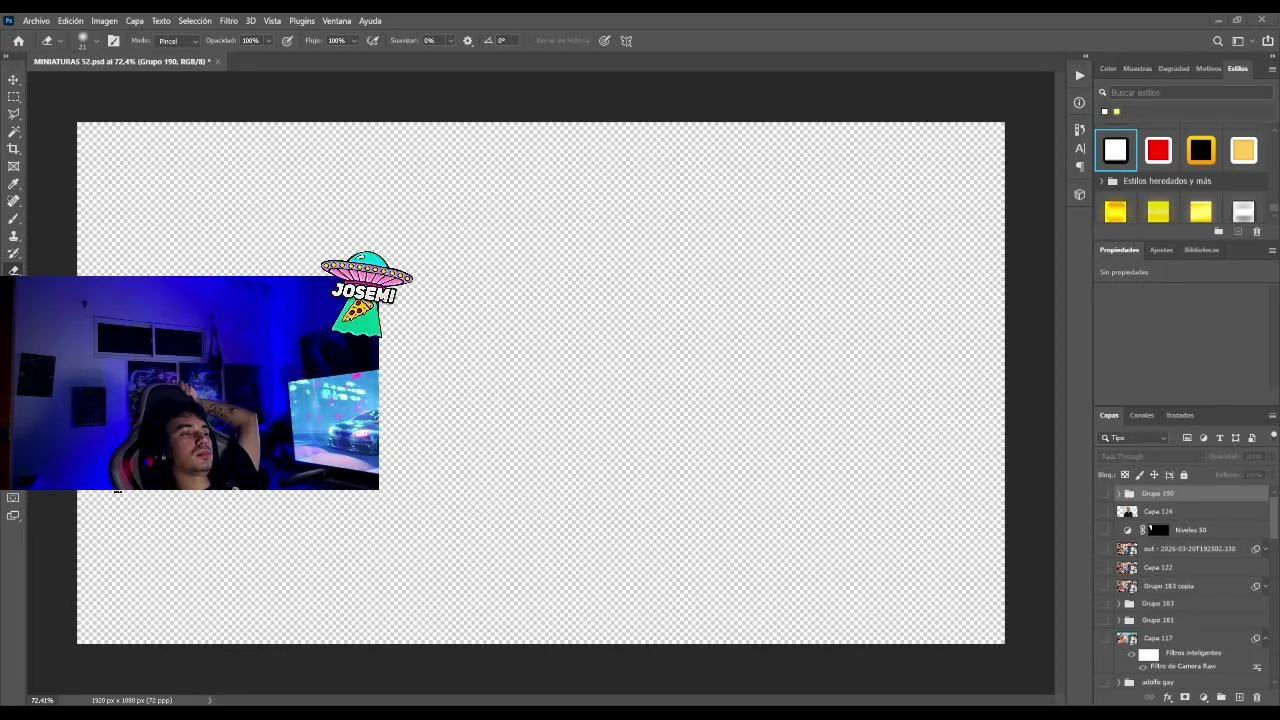
Task: Select the Crop tool
Action: coord(14,149)
